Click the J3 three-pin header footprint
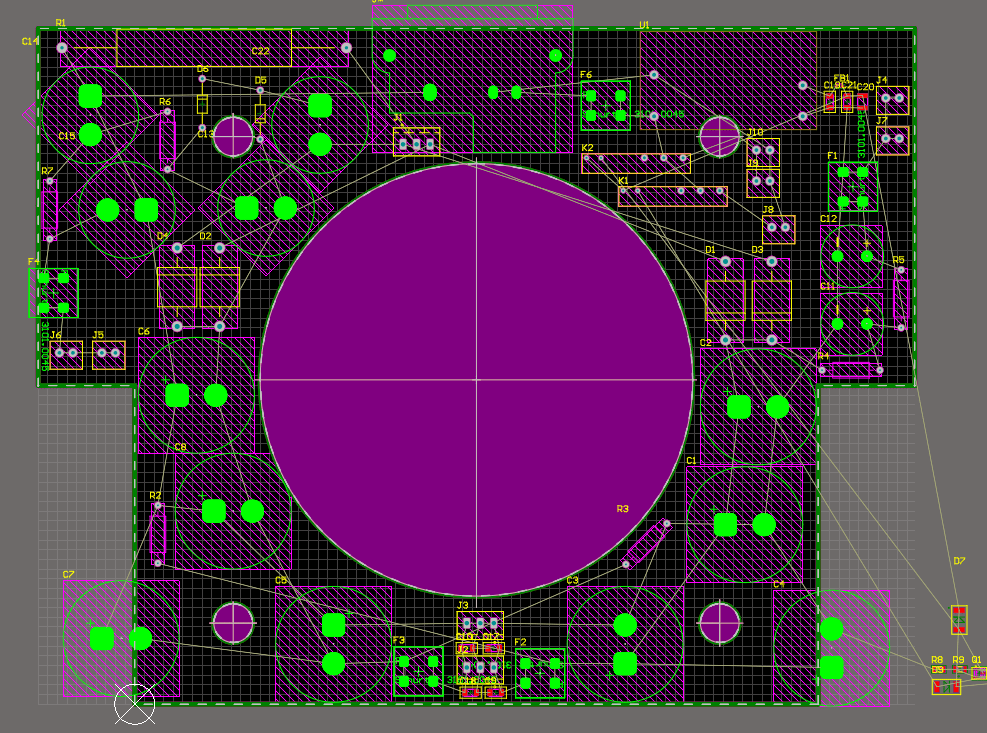This screenshot has height=733, width=987. (x=480, y=623)
